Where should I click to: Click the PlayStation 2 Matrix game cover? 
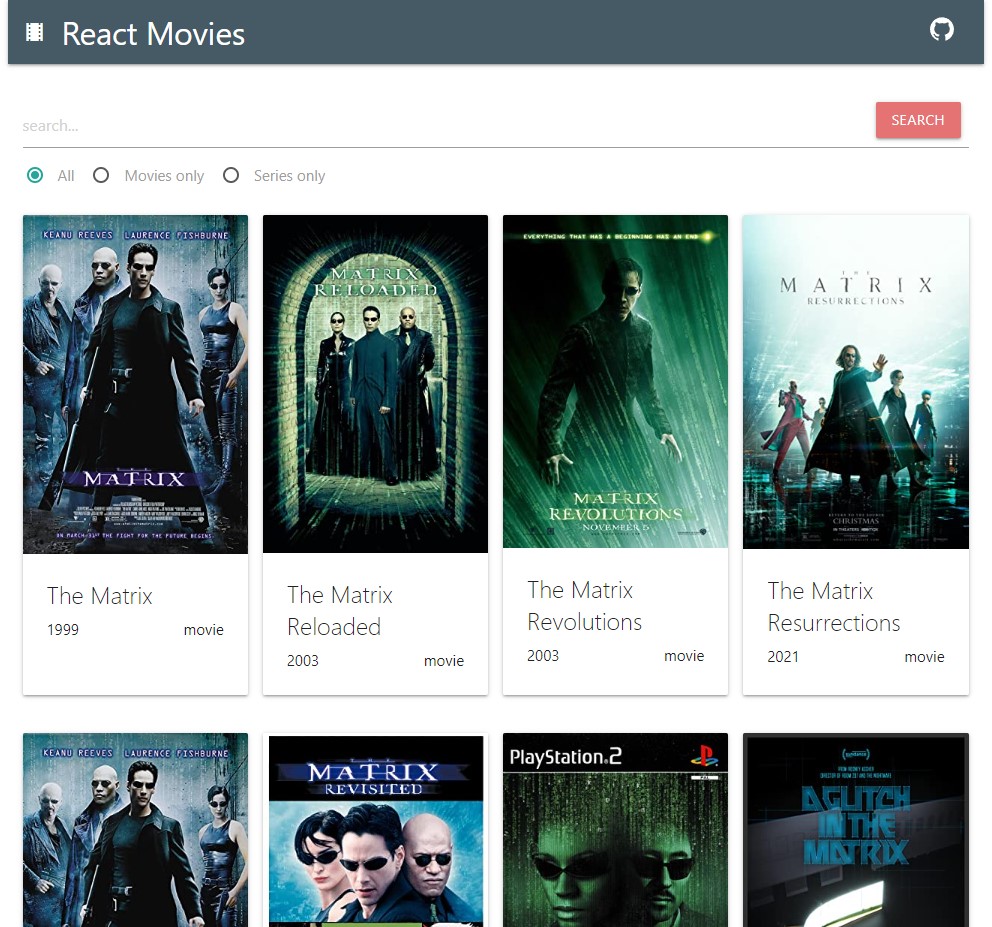pos(615,830)
